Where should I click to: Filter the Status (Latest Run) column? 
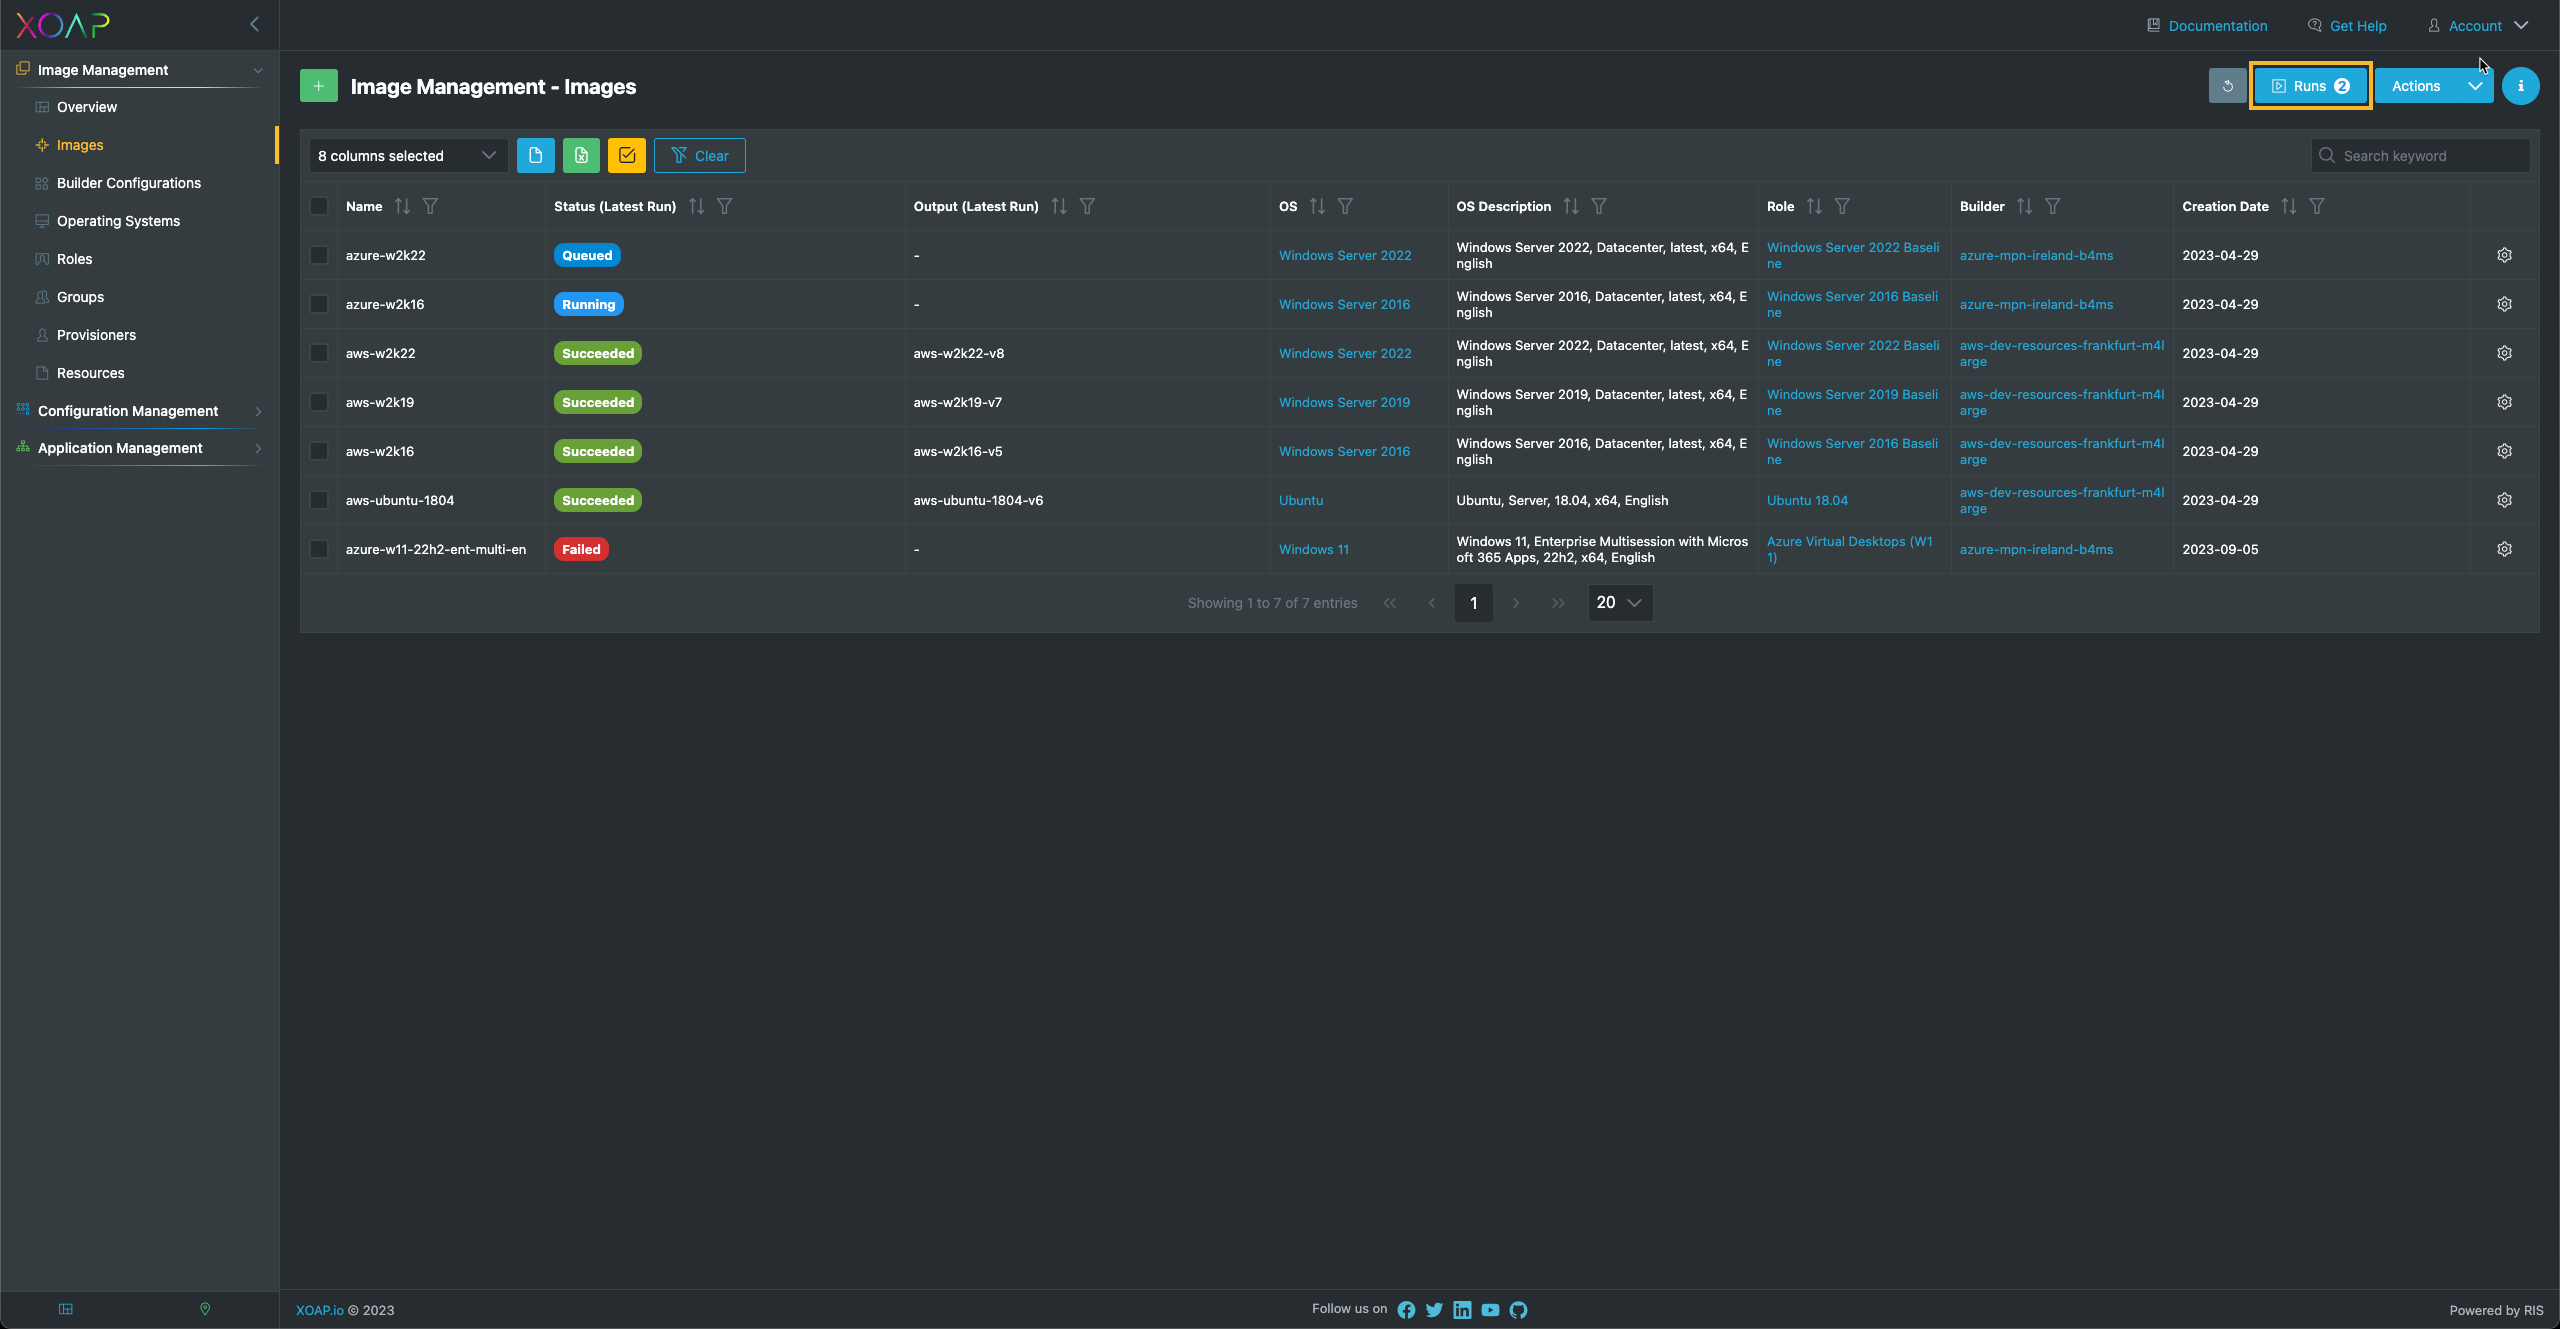click(x=724, y=206)
